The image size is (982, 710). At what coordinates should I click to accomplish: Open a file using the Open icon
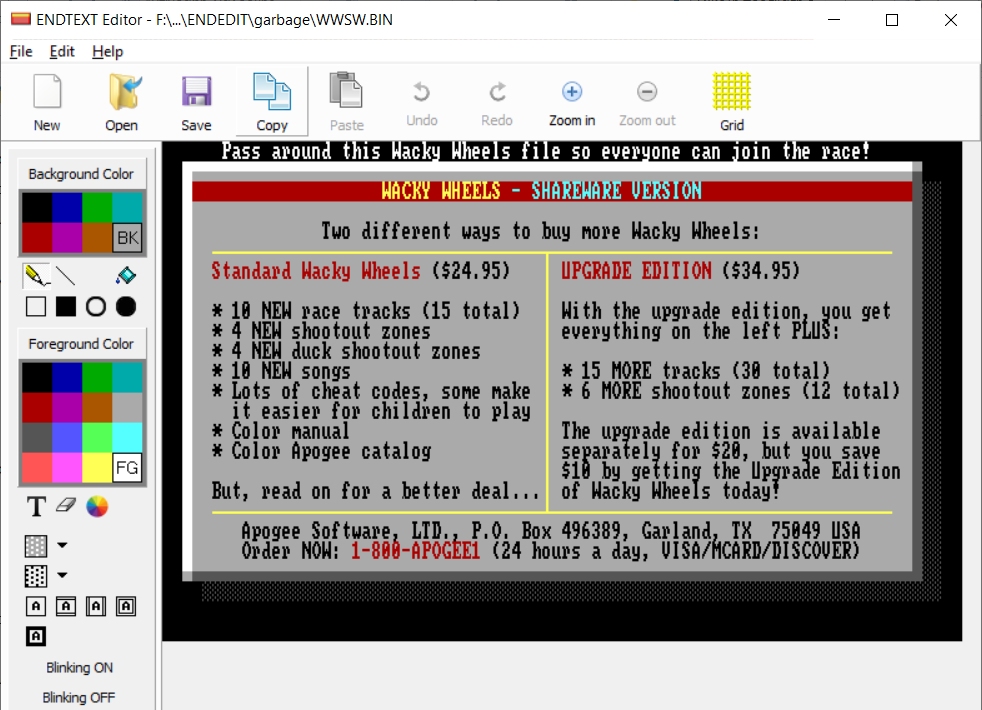(121, 101)
